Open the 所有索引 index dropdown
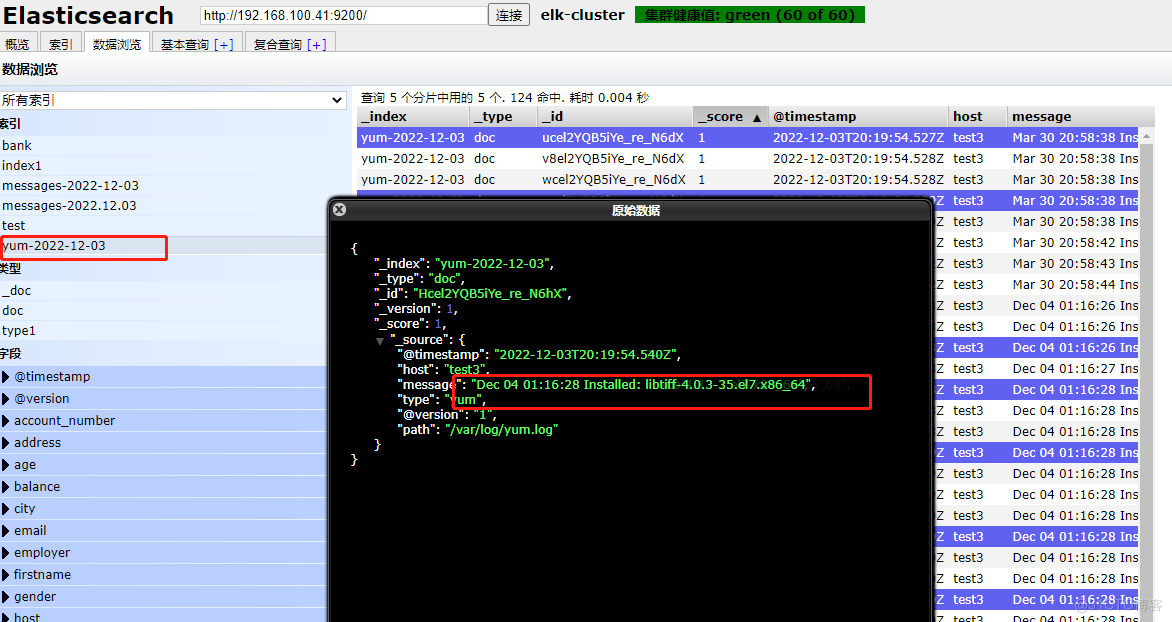This screenshot has height=622, width=1172. [x=173, y=99]
